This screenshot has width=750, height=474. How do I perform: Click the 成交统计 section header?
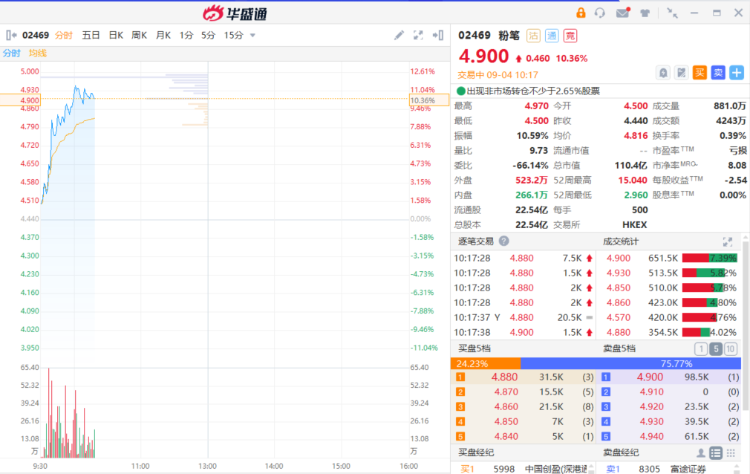(x=620, y=241)
